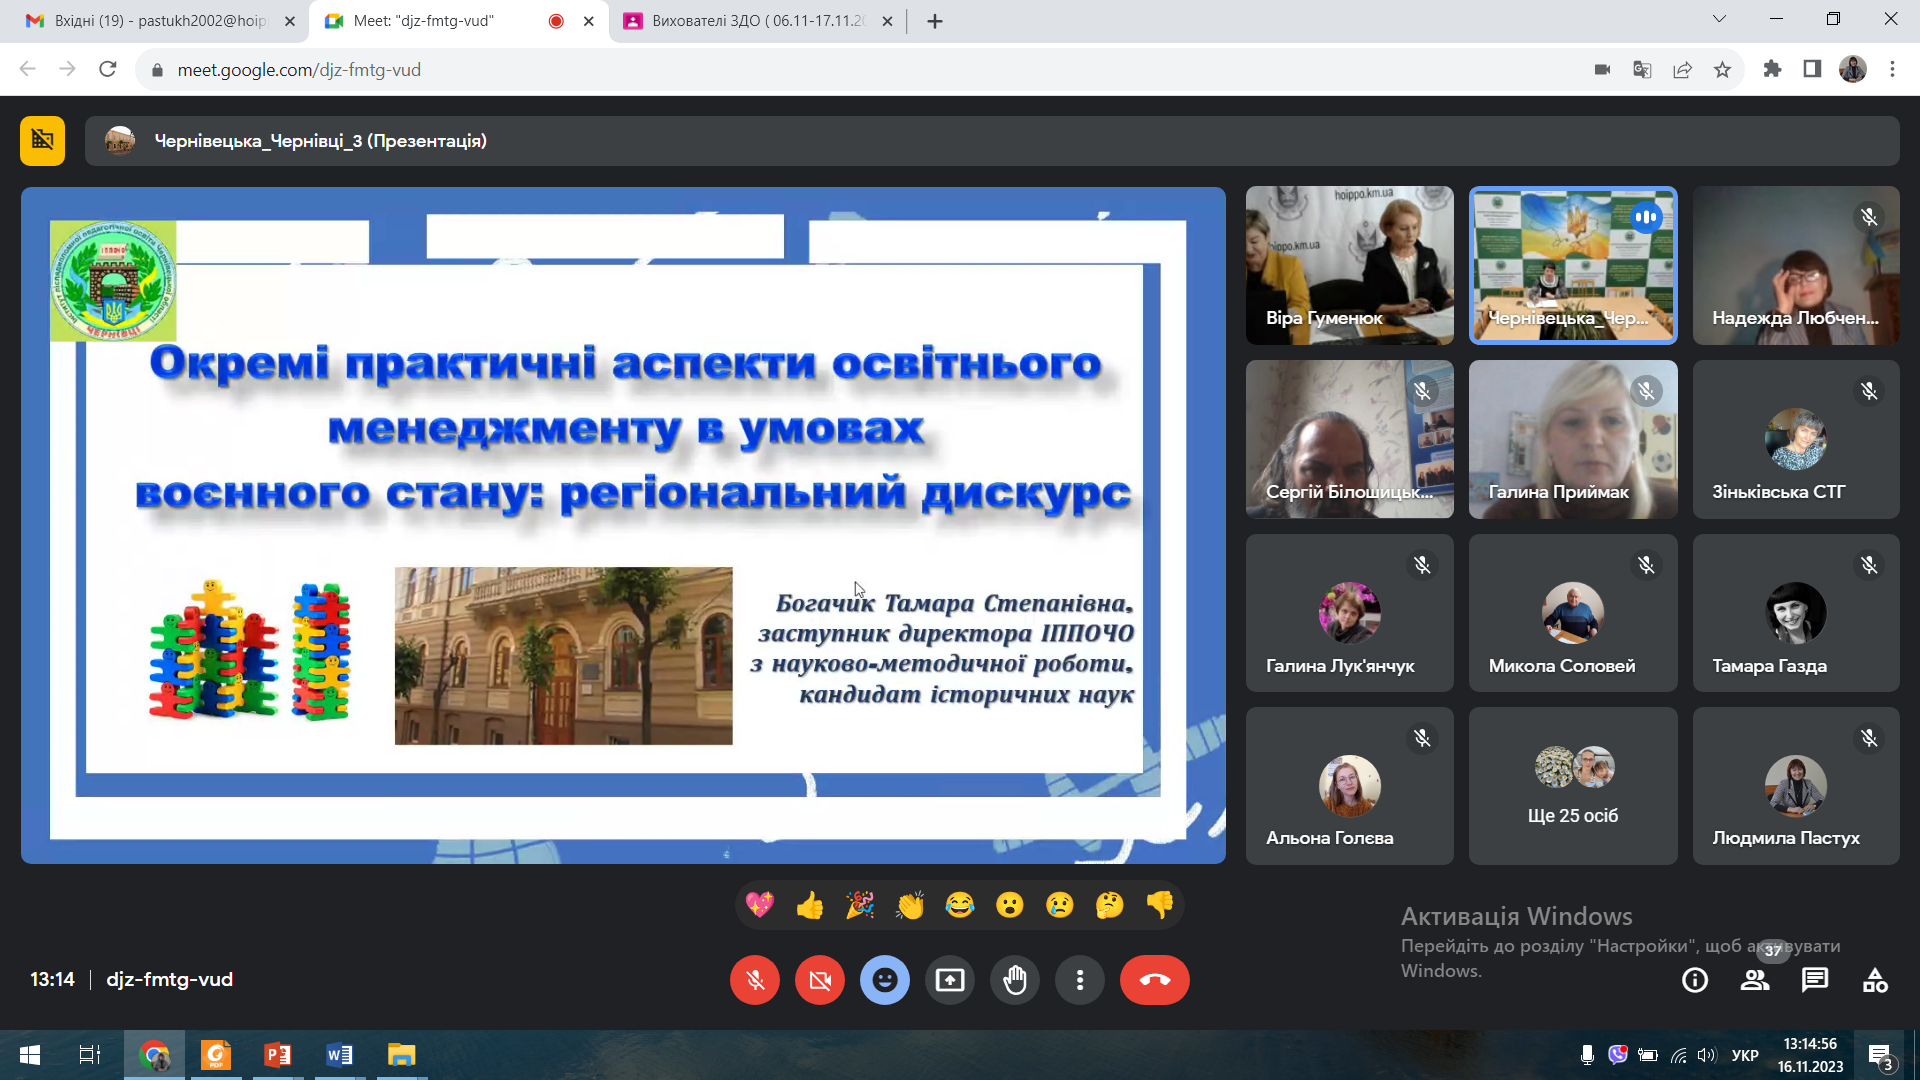1920x1080 pixels.
Task: Switch to the Вихователі ЗДО tab
Action: coord(757,21)
